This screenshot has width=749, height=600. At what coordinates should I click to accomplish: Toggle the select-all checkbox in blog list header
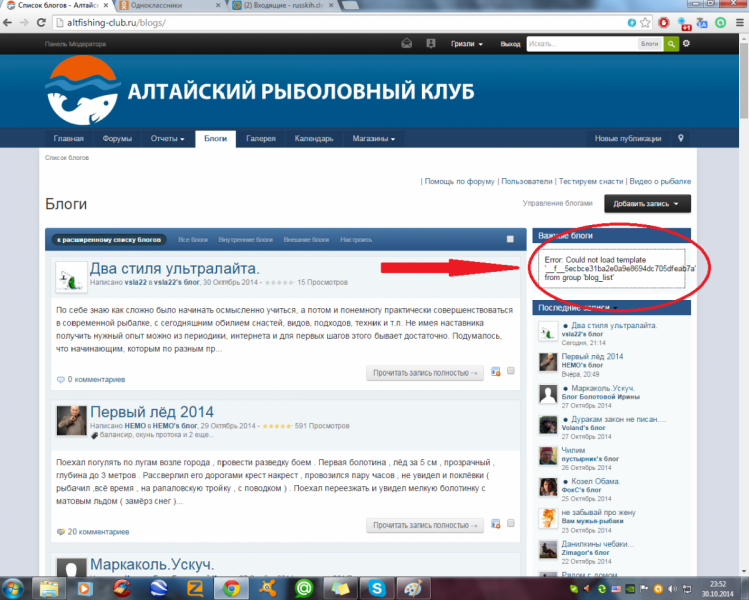[x=510, y=239]
